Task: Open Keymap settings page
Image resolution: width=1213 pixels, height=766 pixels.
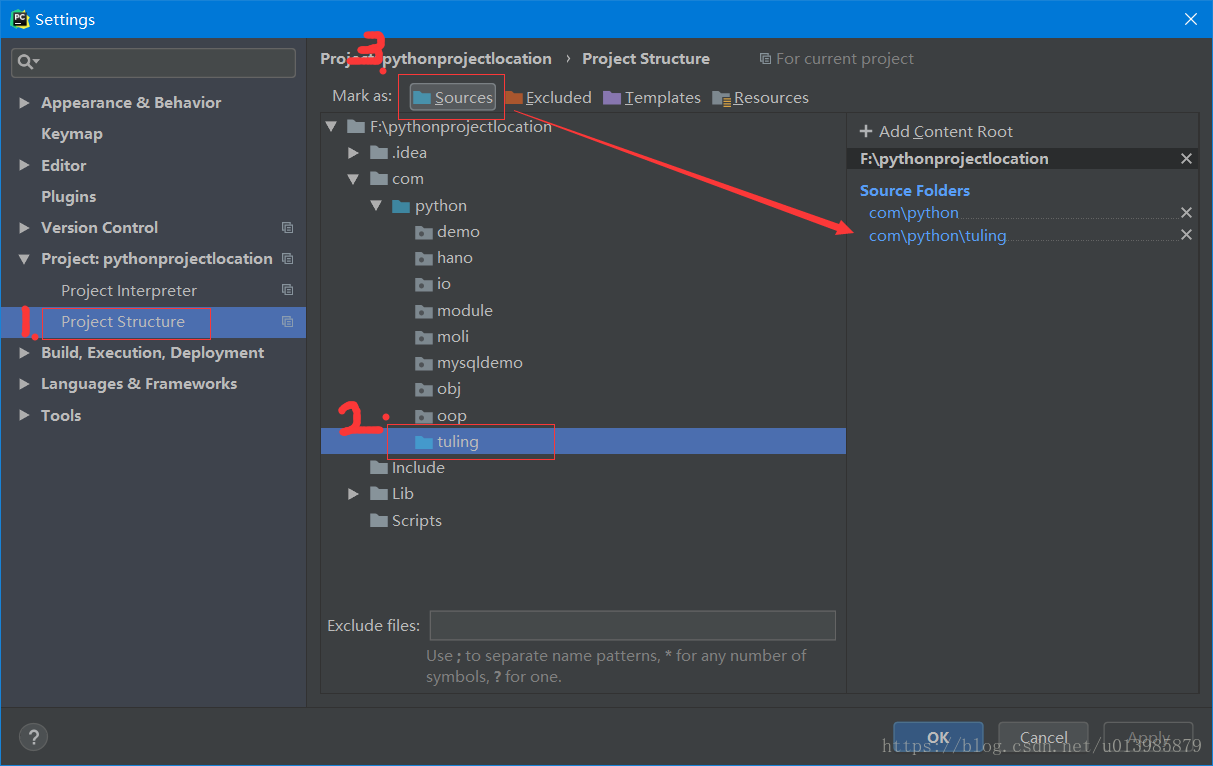Action: 71,134
